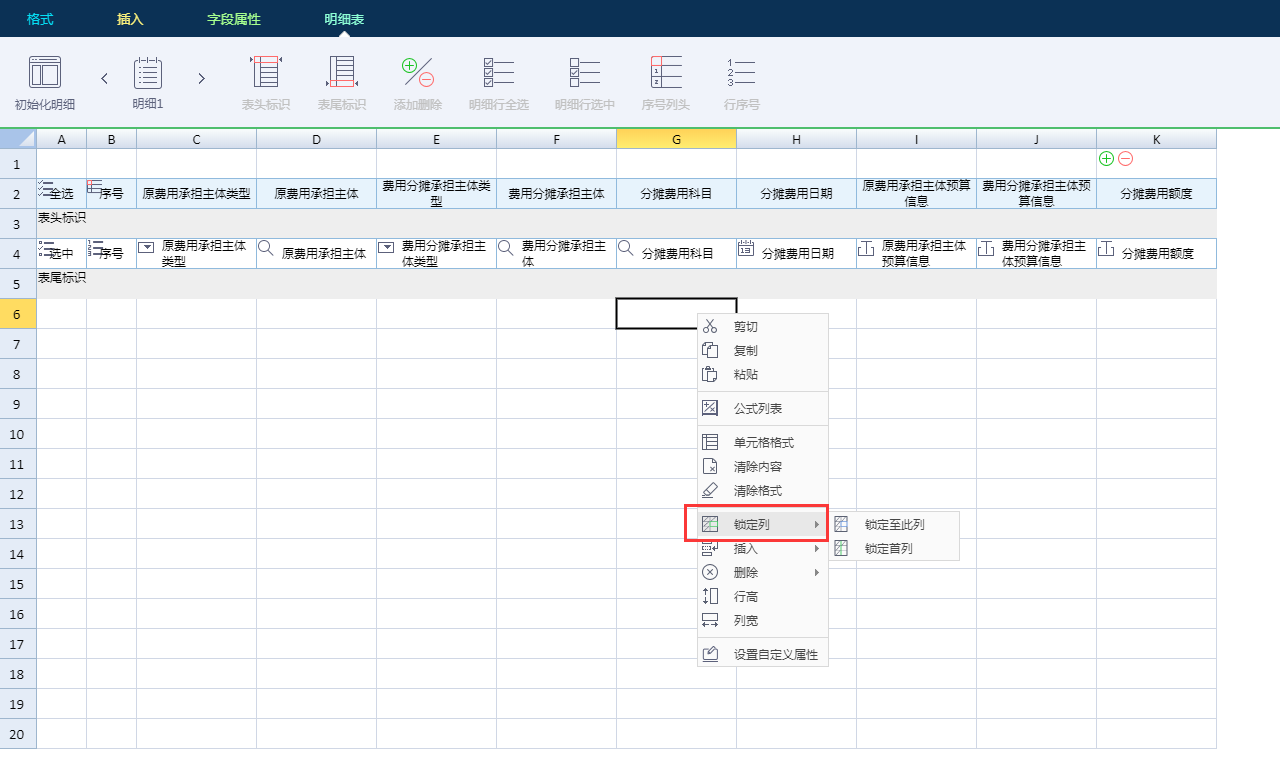The width and height of the screenshot is (1280, 778).
Task: Choose 单元格格式 from the context menu
Action: (763, 443)
